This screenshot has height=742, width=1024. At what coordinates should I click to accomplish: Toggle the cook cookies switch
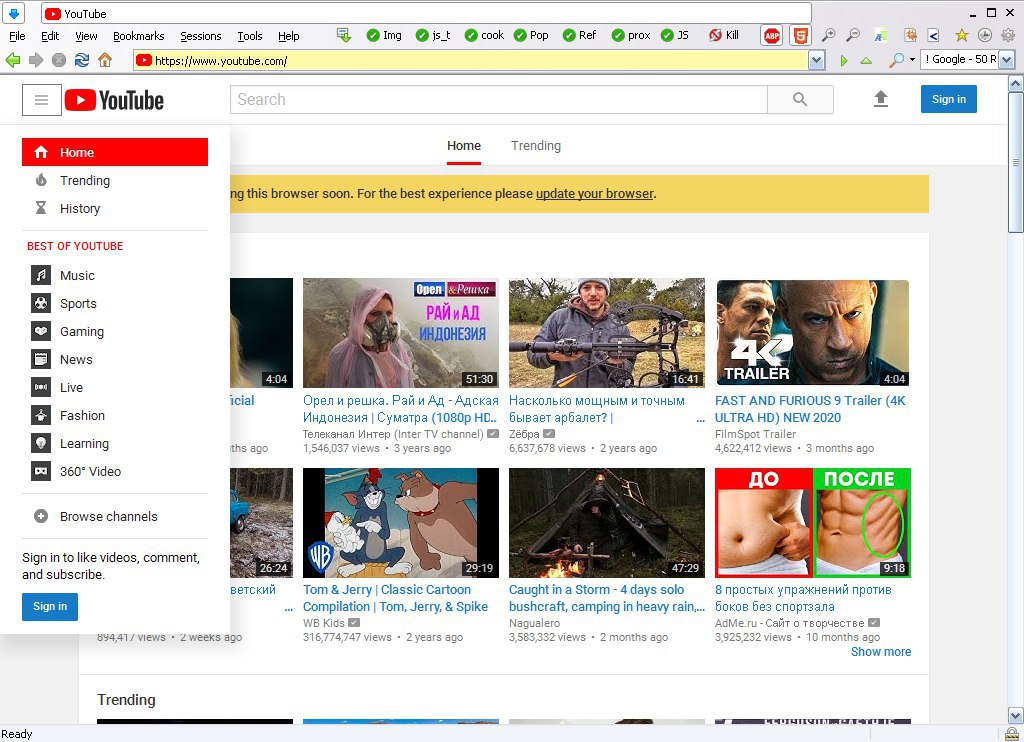tap(484, 35)
